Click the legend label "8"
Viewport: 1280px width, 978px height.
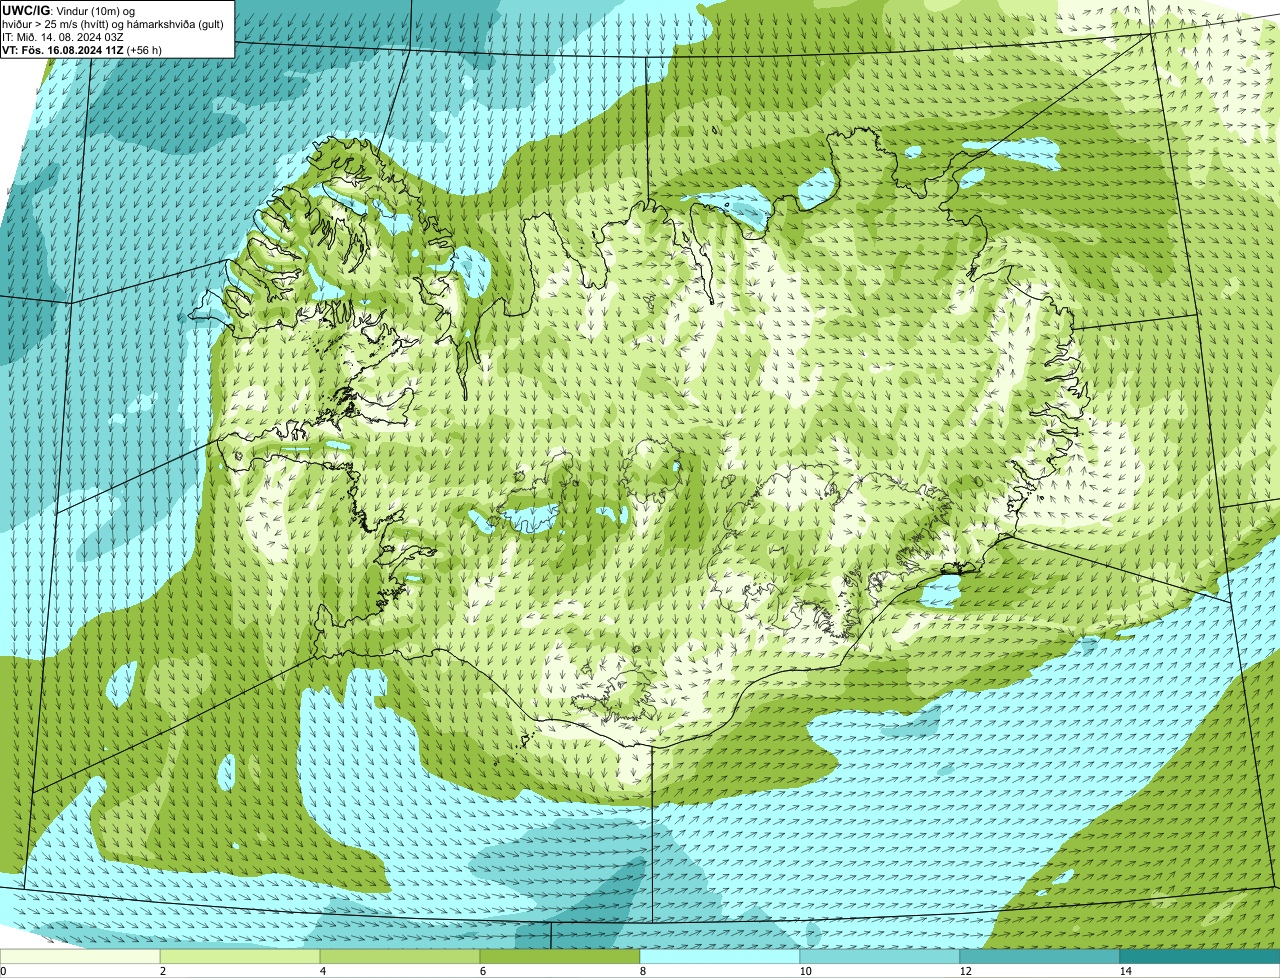(642, 971)
